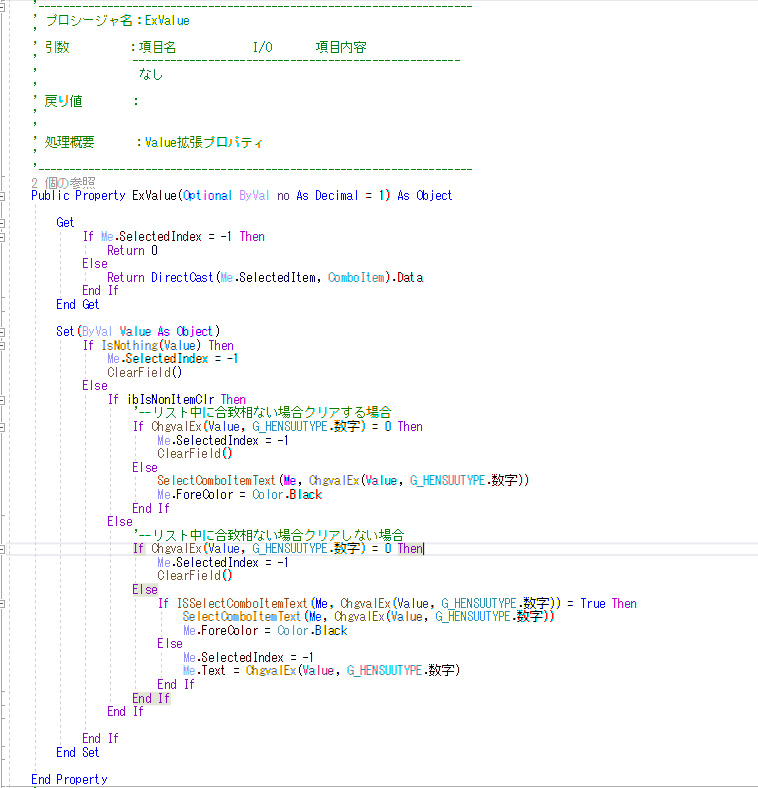Click the 'ibIsNonItemClr' variable
The height and width of the screenshot is (788, 758).
(x=170, y=400)
